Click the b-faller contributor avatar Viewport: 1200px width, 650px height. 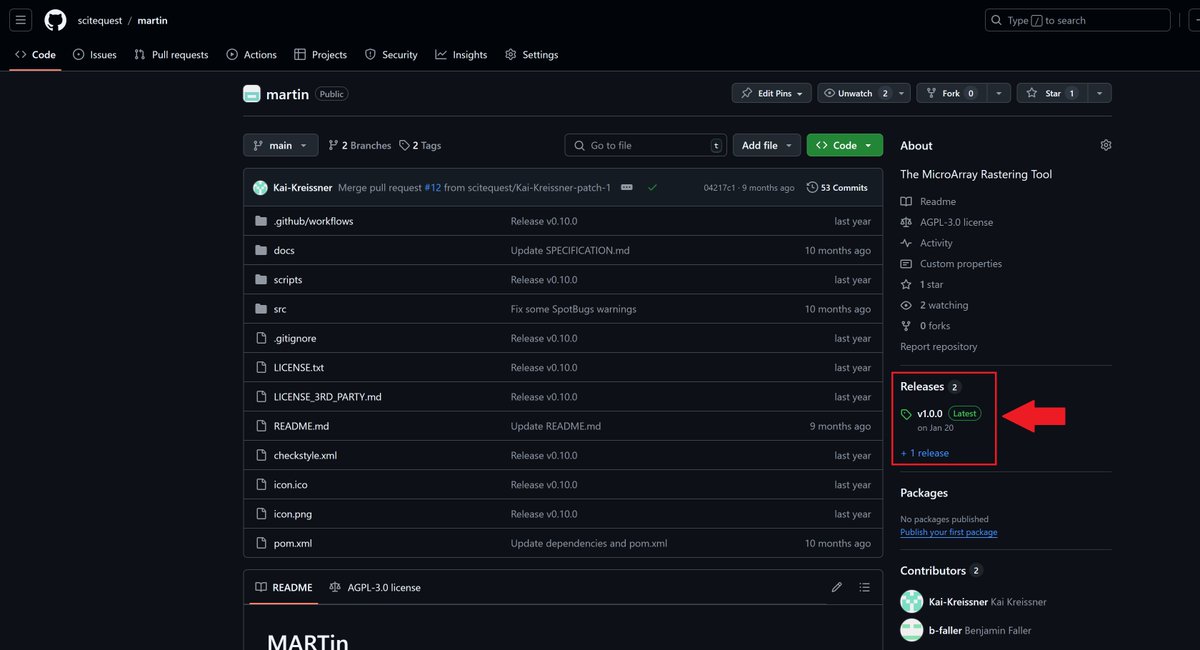pos(911,630)
